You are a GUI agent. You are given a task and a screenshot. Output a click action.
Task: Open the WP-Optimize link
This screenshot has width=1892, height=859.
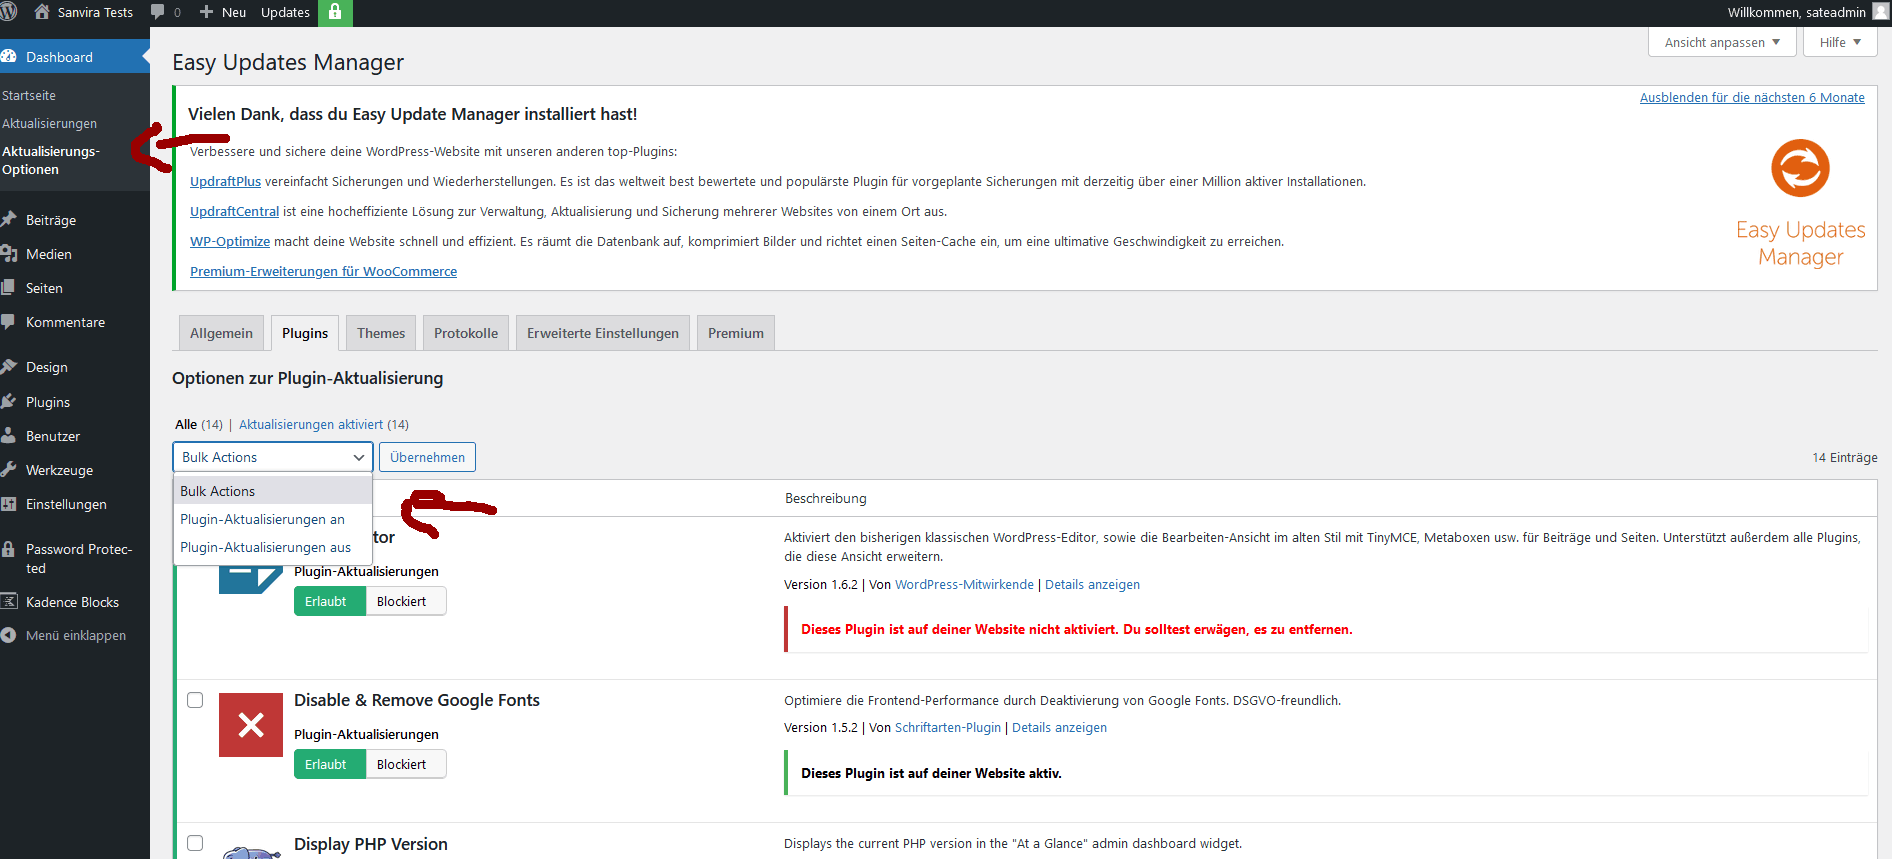(x=230, y=241)
